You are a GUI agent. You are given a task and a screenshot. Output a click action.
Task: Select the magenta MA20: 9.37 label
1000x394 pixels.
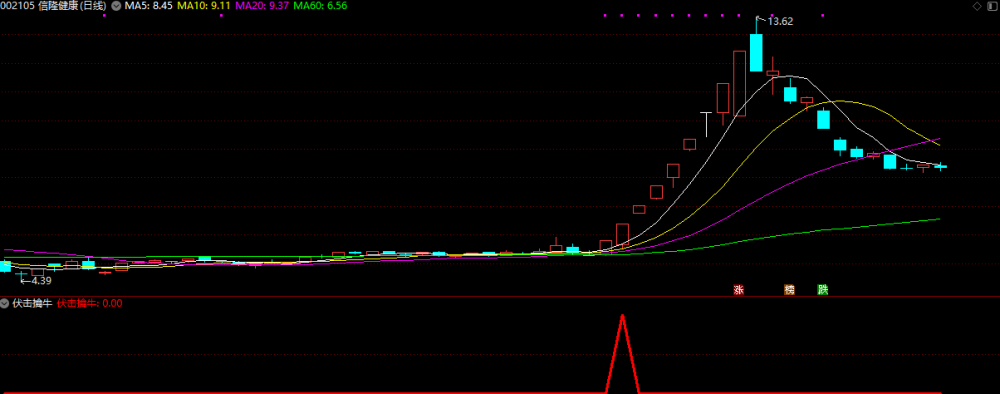pyautogui.click(x=262, y=6)
